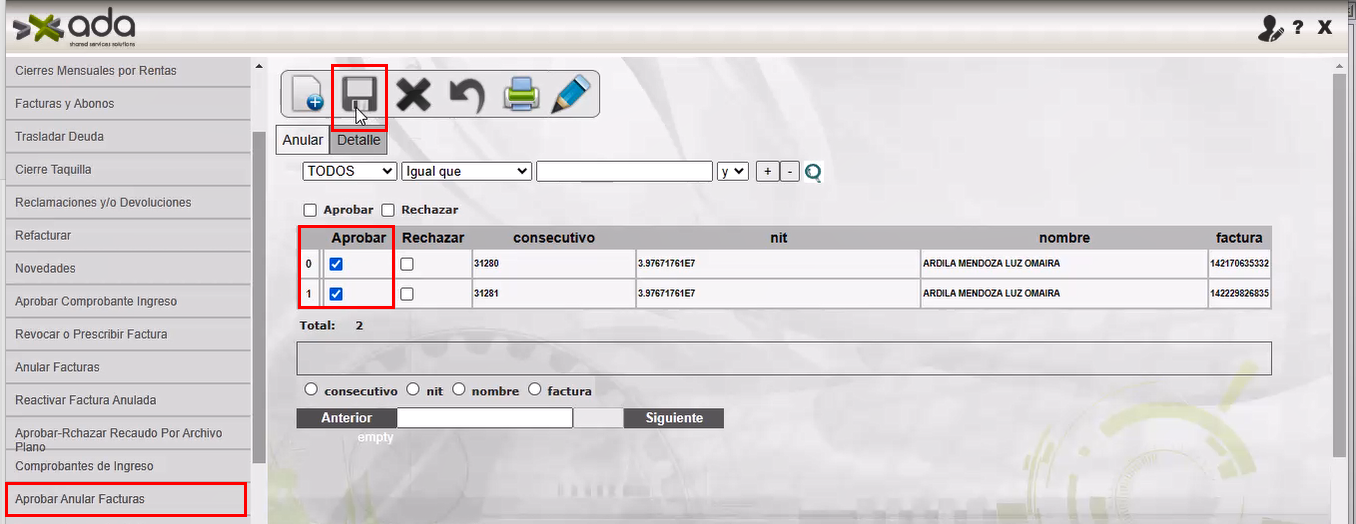Viewport: 1356px width, 524px height.
Task: Save using the floppy disk icon
Action: 359,95
